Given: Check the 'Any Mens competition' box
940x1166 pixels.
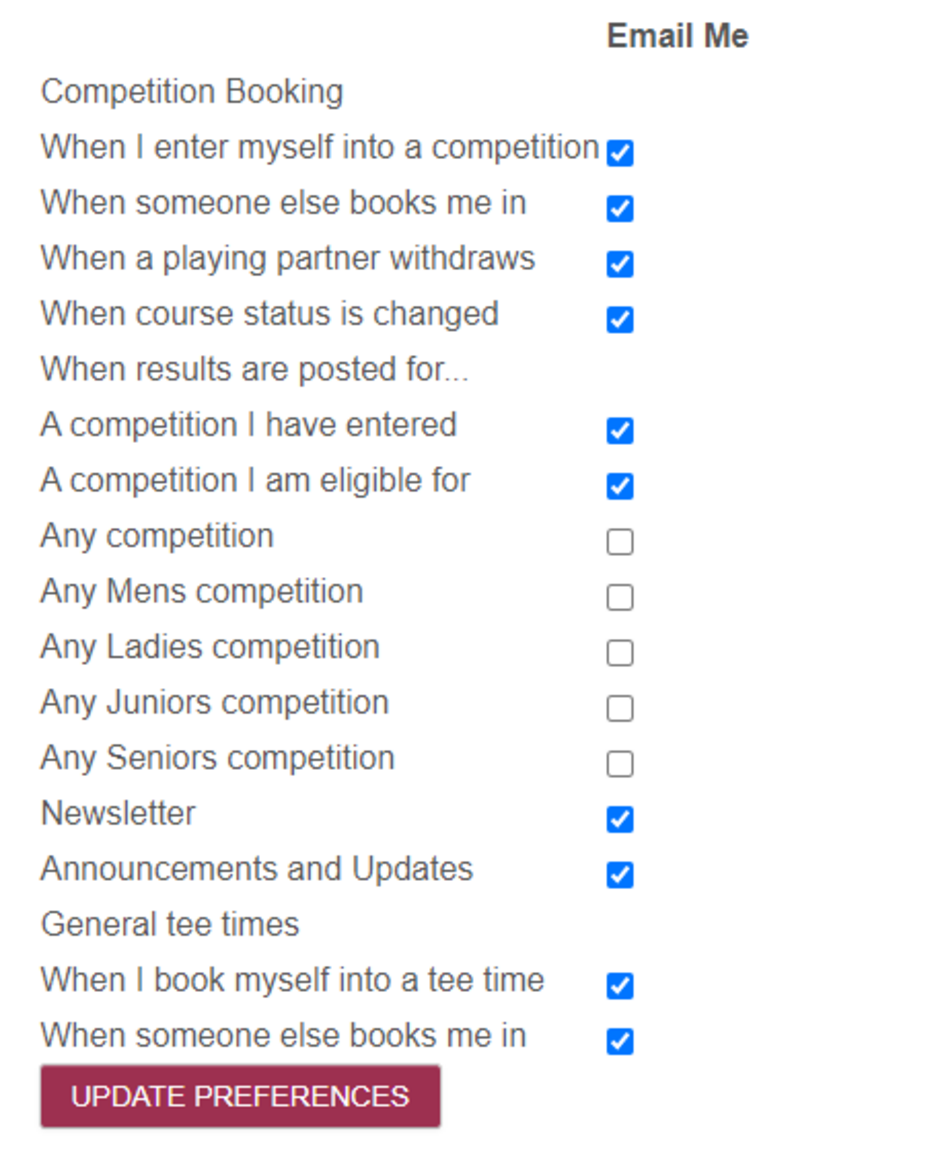Looking at the screenshot, I should pyautogui.click(x=620, y=597).
